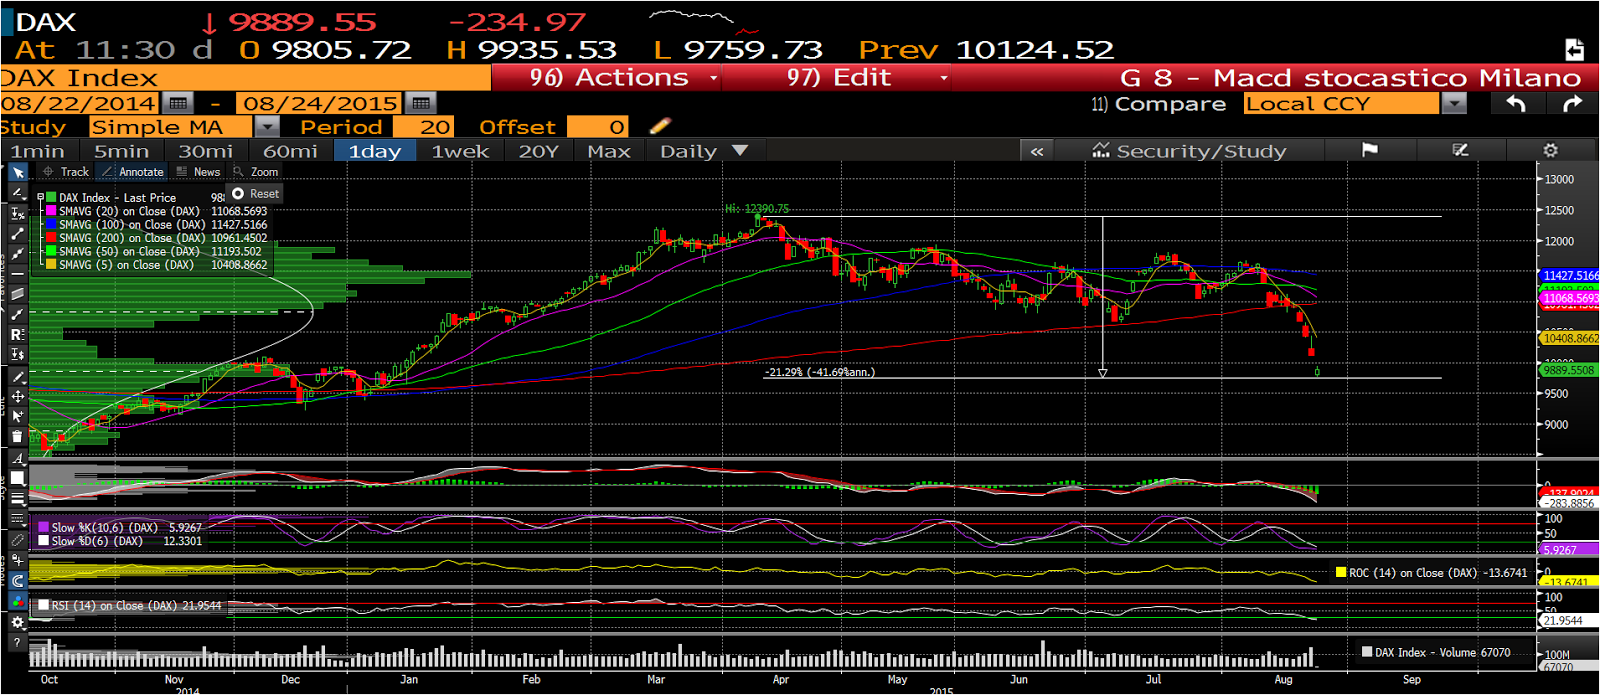Click Slow %K purple color swatch
The width and height of the screenshot is (1600, 695).
tap(43, 527)
